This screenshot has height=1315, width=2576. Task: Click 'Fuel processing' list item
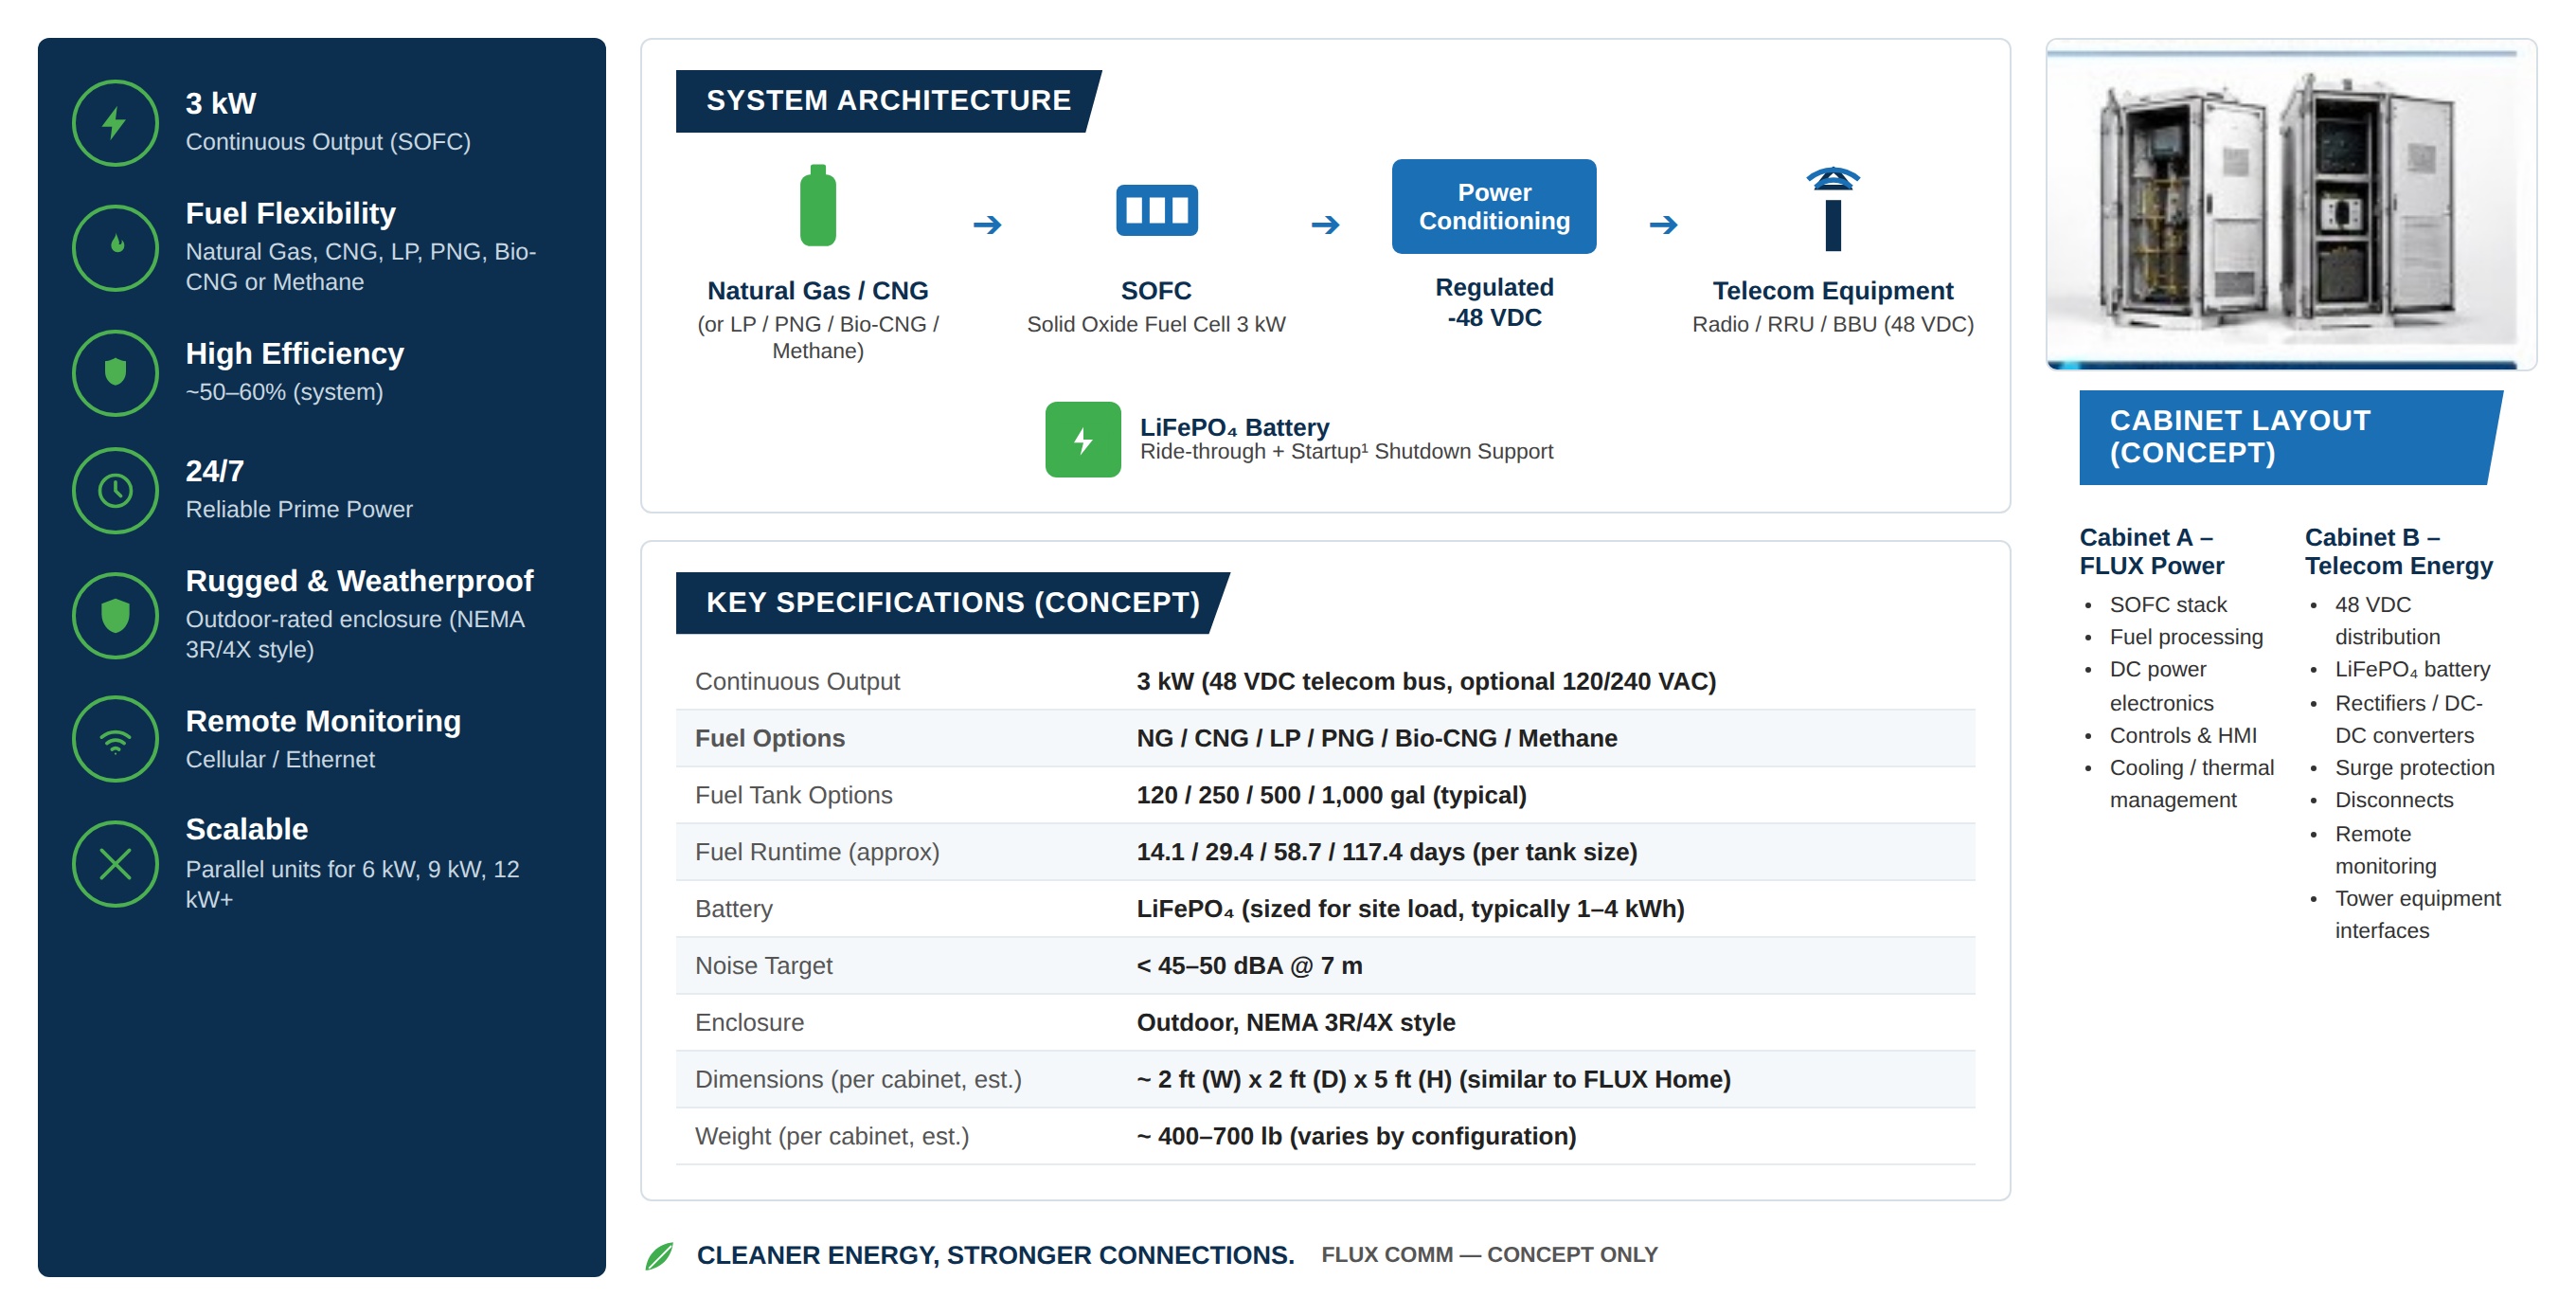click(x=2185, y=637)
